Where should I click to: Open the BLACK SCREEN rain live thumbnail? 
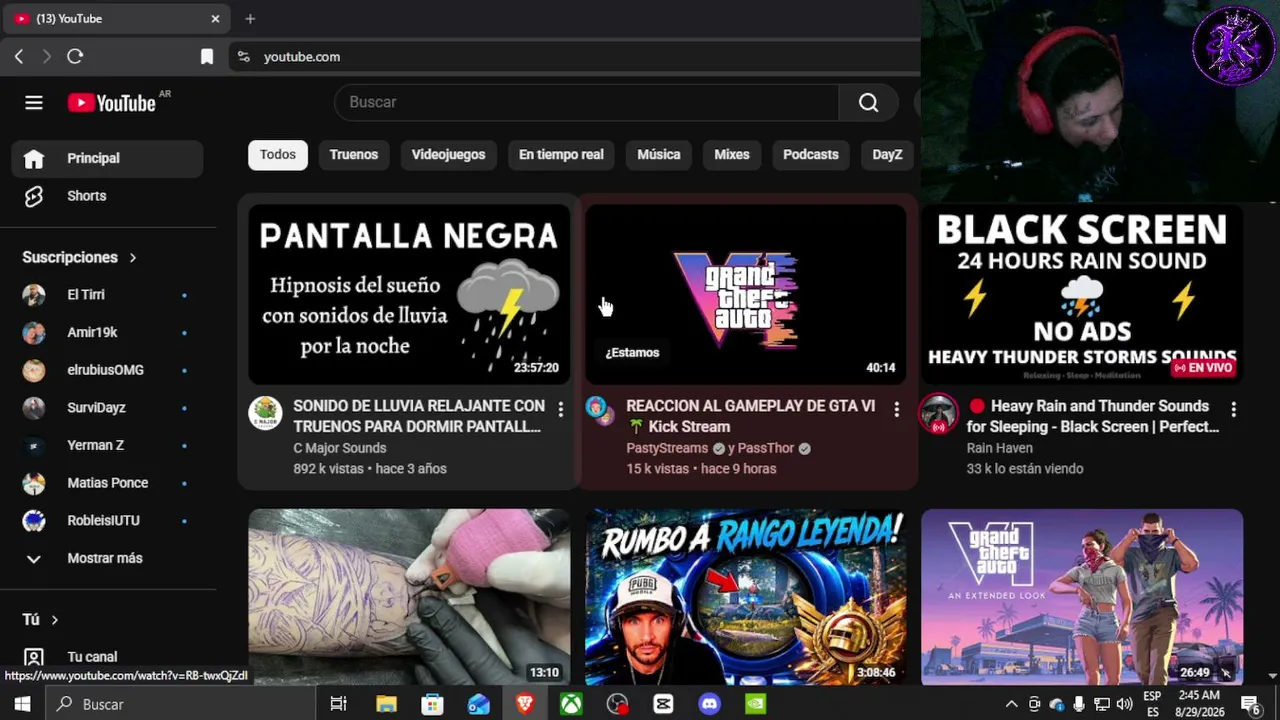point(1082,294)
